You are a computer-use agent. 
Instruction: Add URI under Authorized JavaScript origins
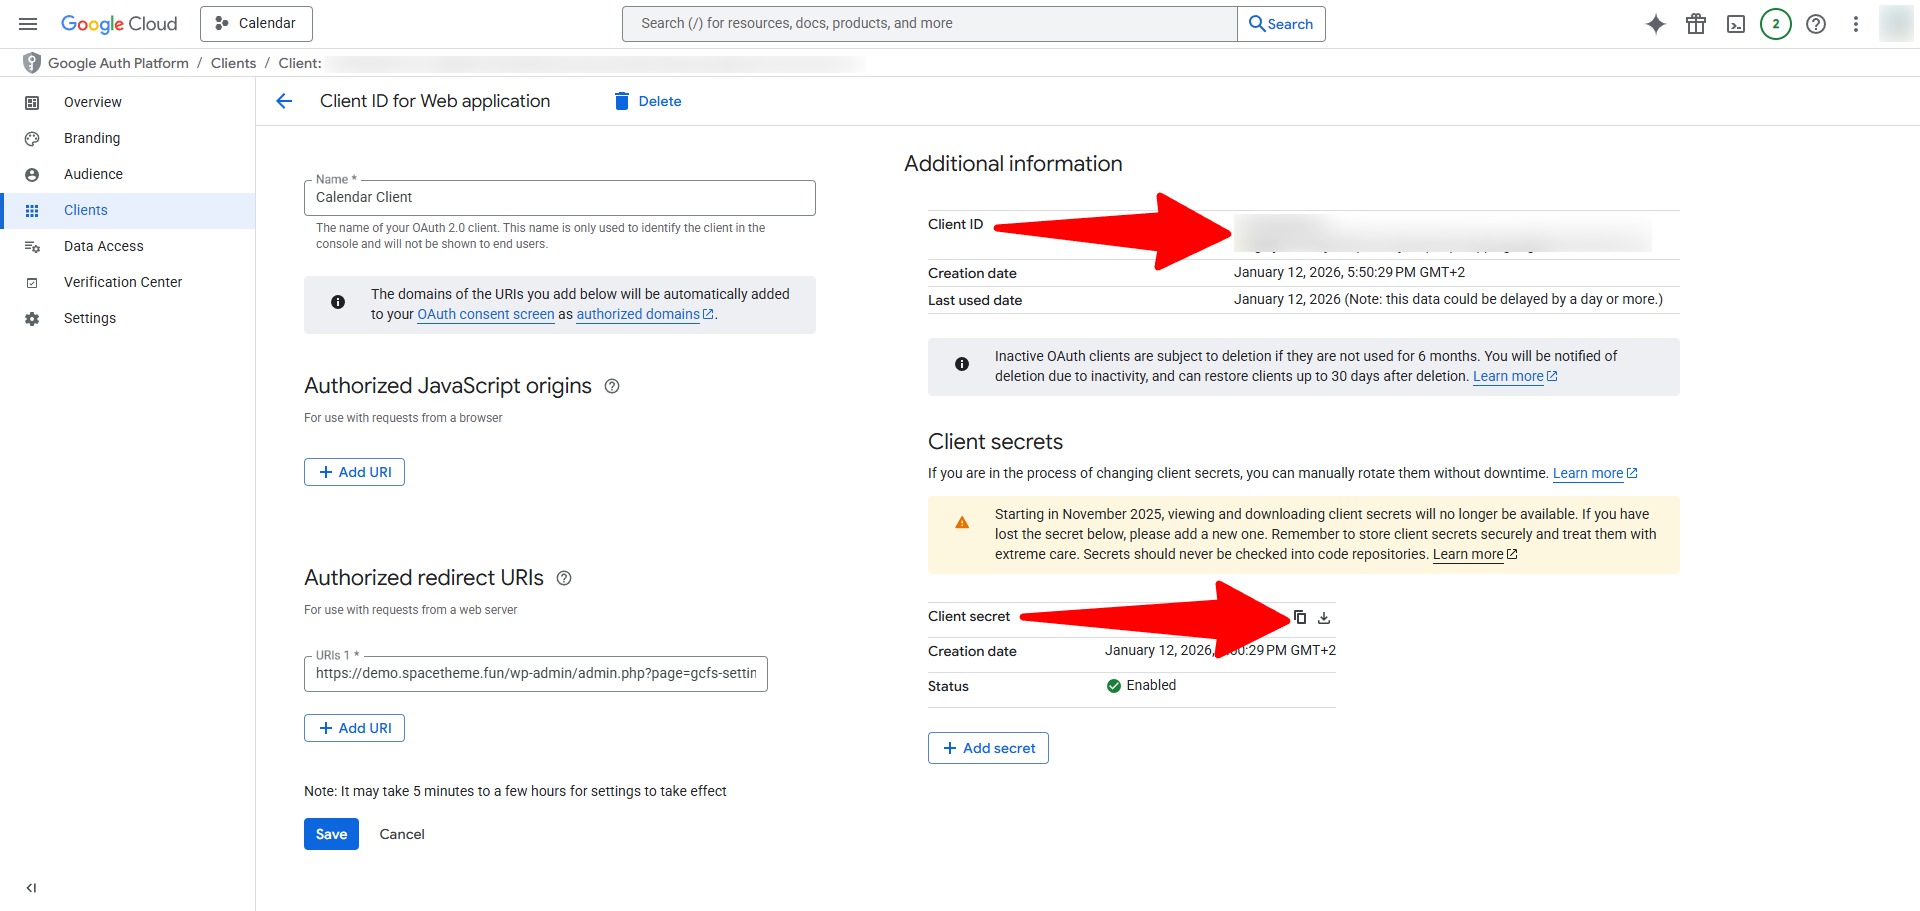coord(354,472)
